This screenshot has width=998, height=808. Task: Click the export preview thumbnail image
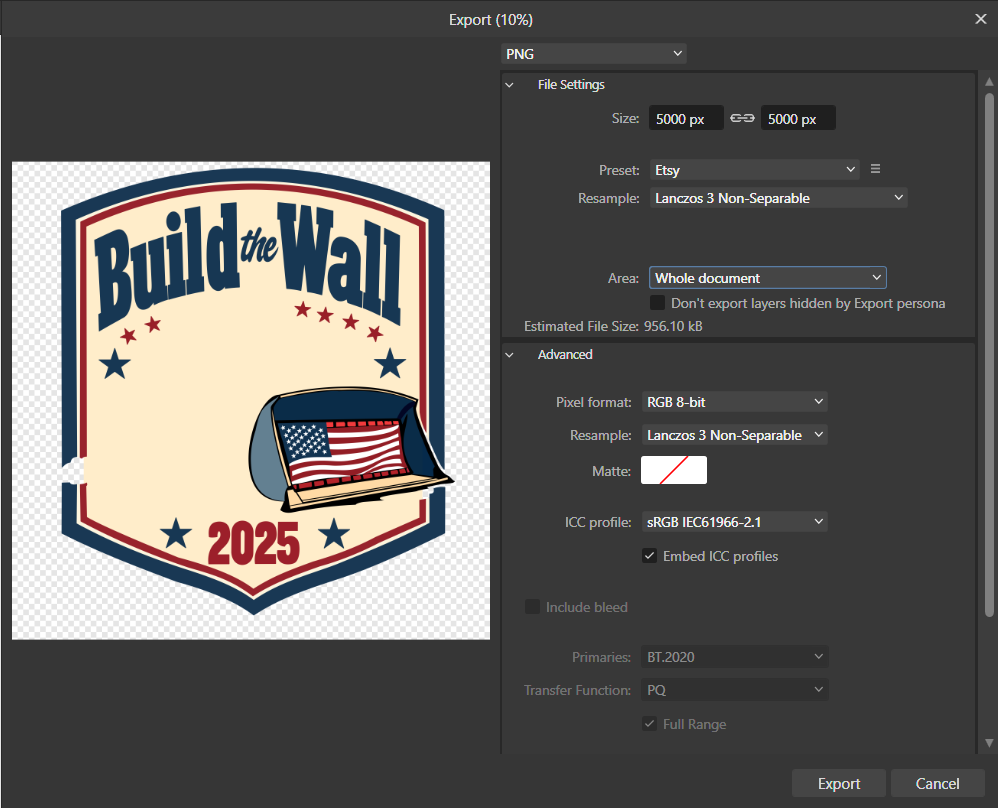click(x=251, y=400)
